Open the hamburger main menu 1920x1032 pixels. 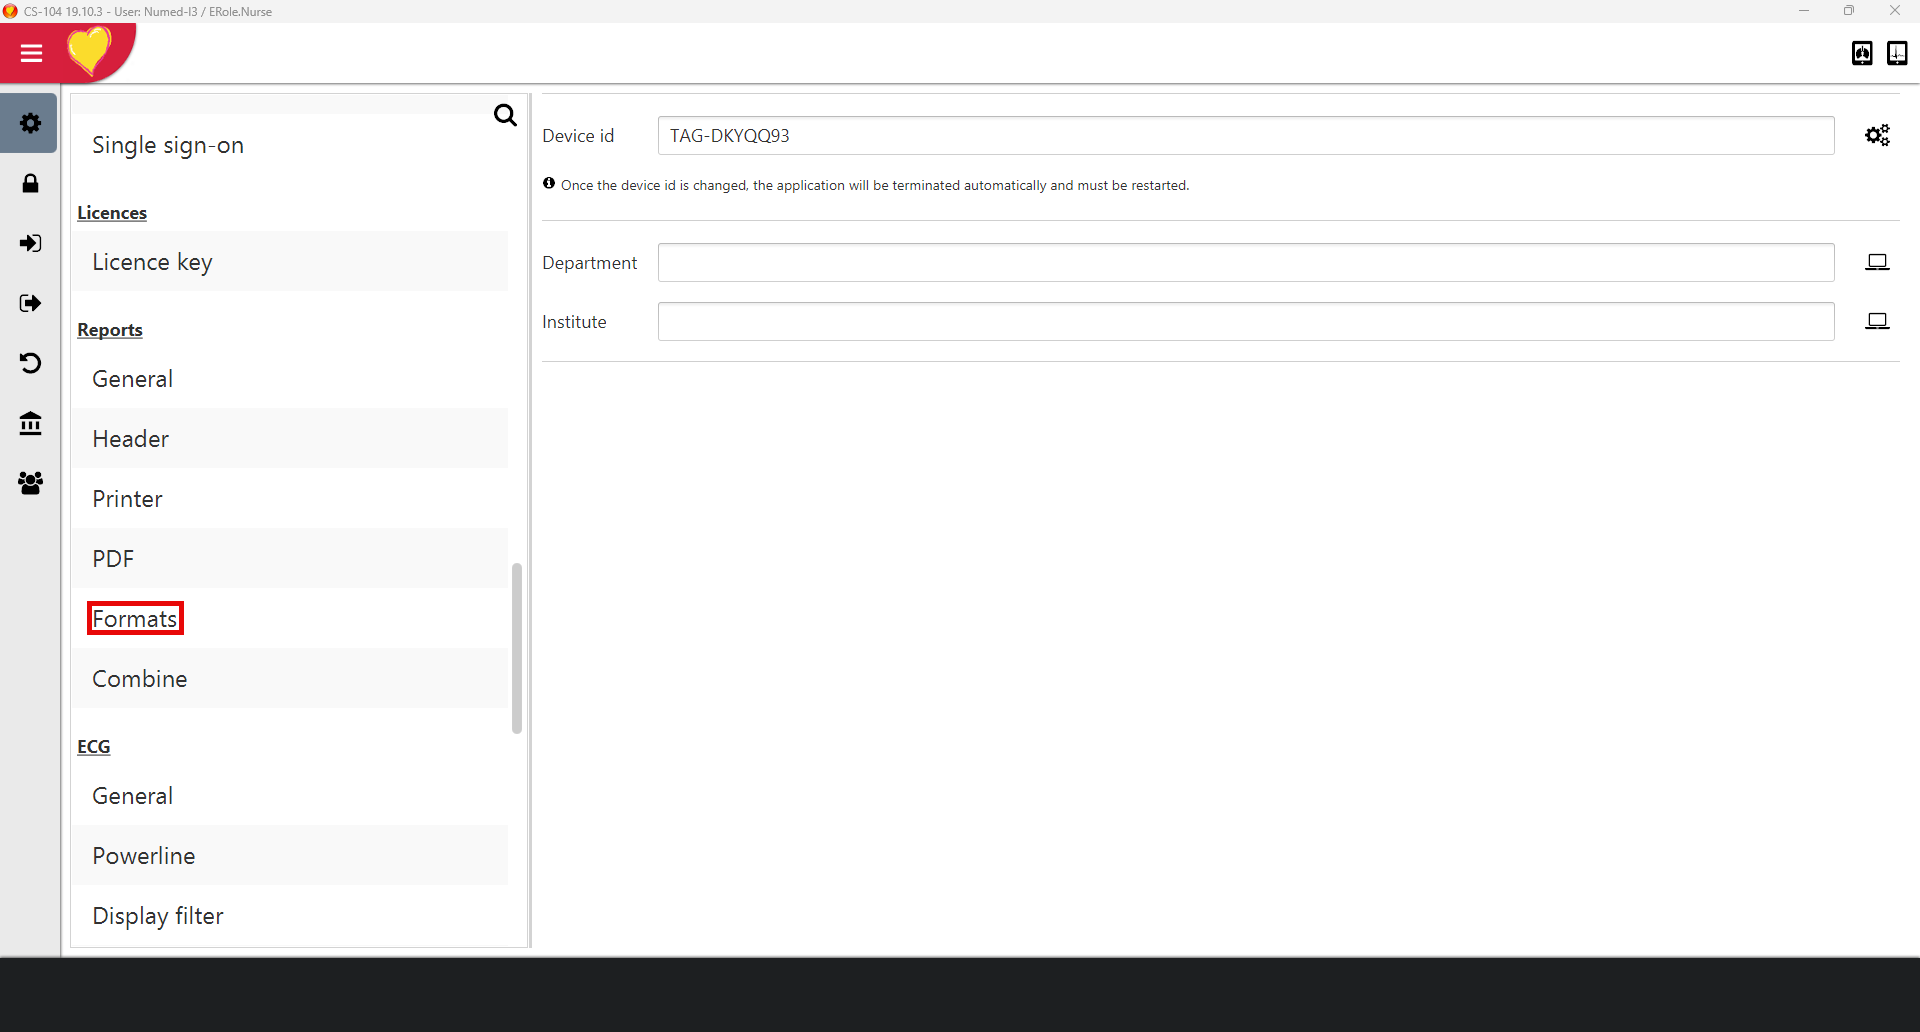(x=31, y=53)
